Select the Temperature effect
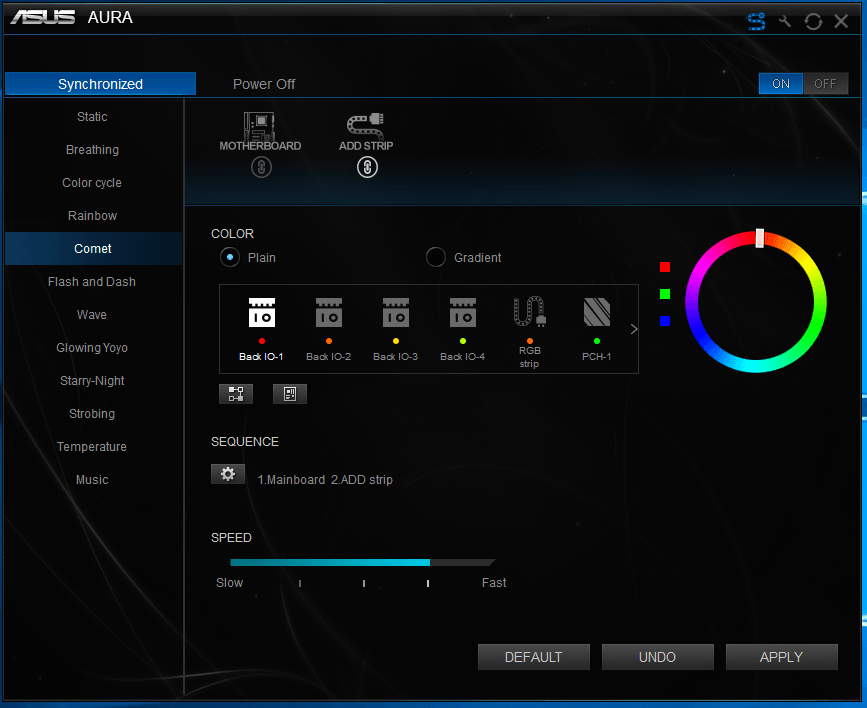 point(92,447)
